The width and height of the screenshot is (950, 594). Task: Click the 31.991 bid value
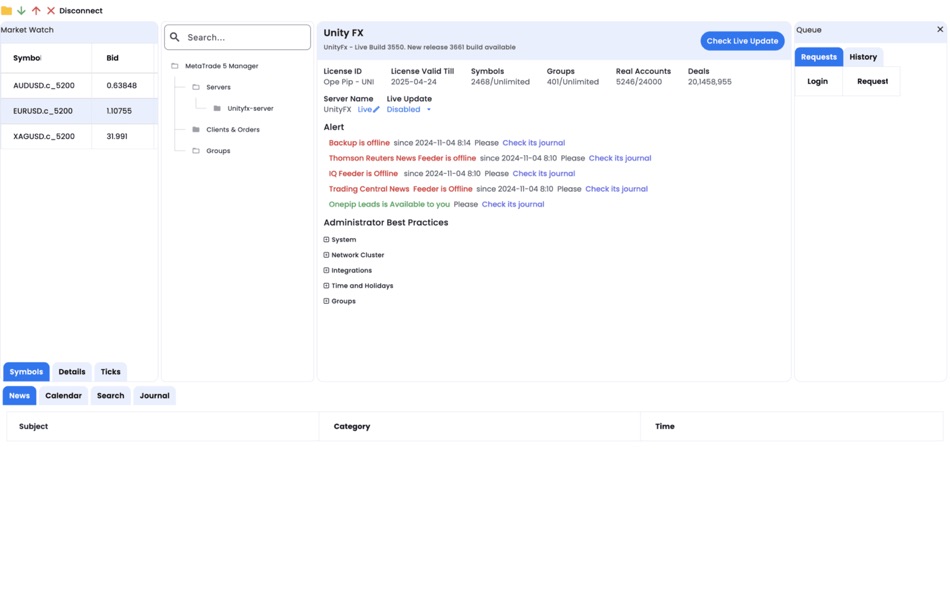(117, 136)
